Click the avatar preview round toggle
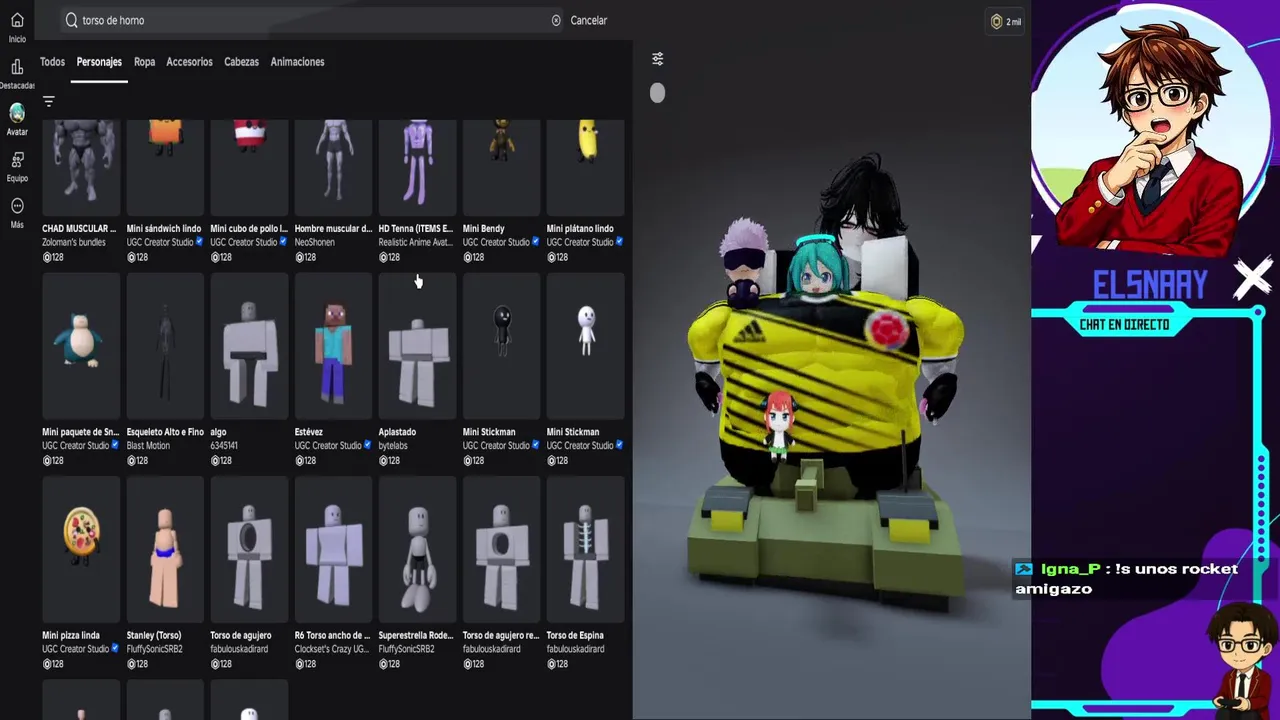This screenshot has width=1280, height=720. pyautogui.click(x=657, y=93)
